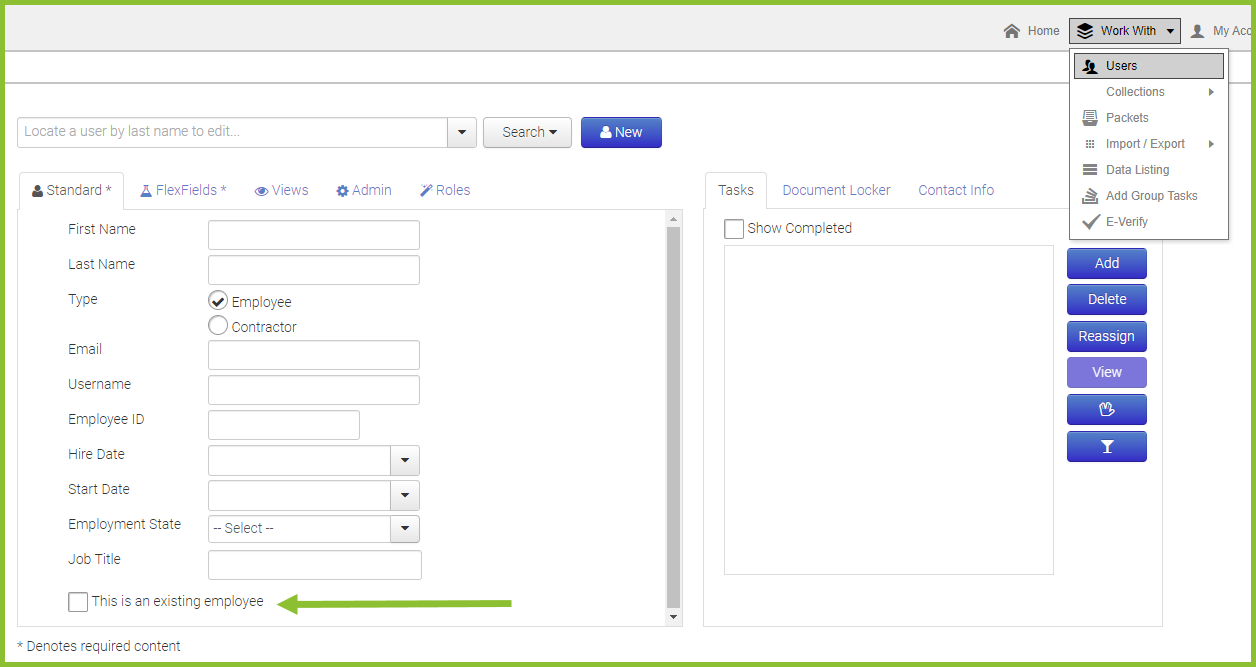This screenshot has width=1256, height=667.
Task: Click the Roles wand icon
Action: click(426, 190)
